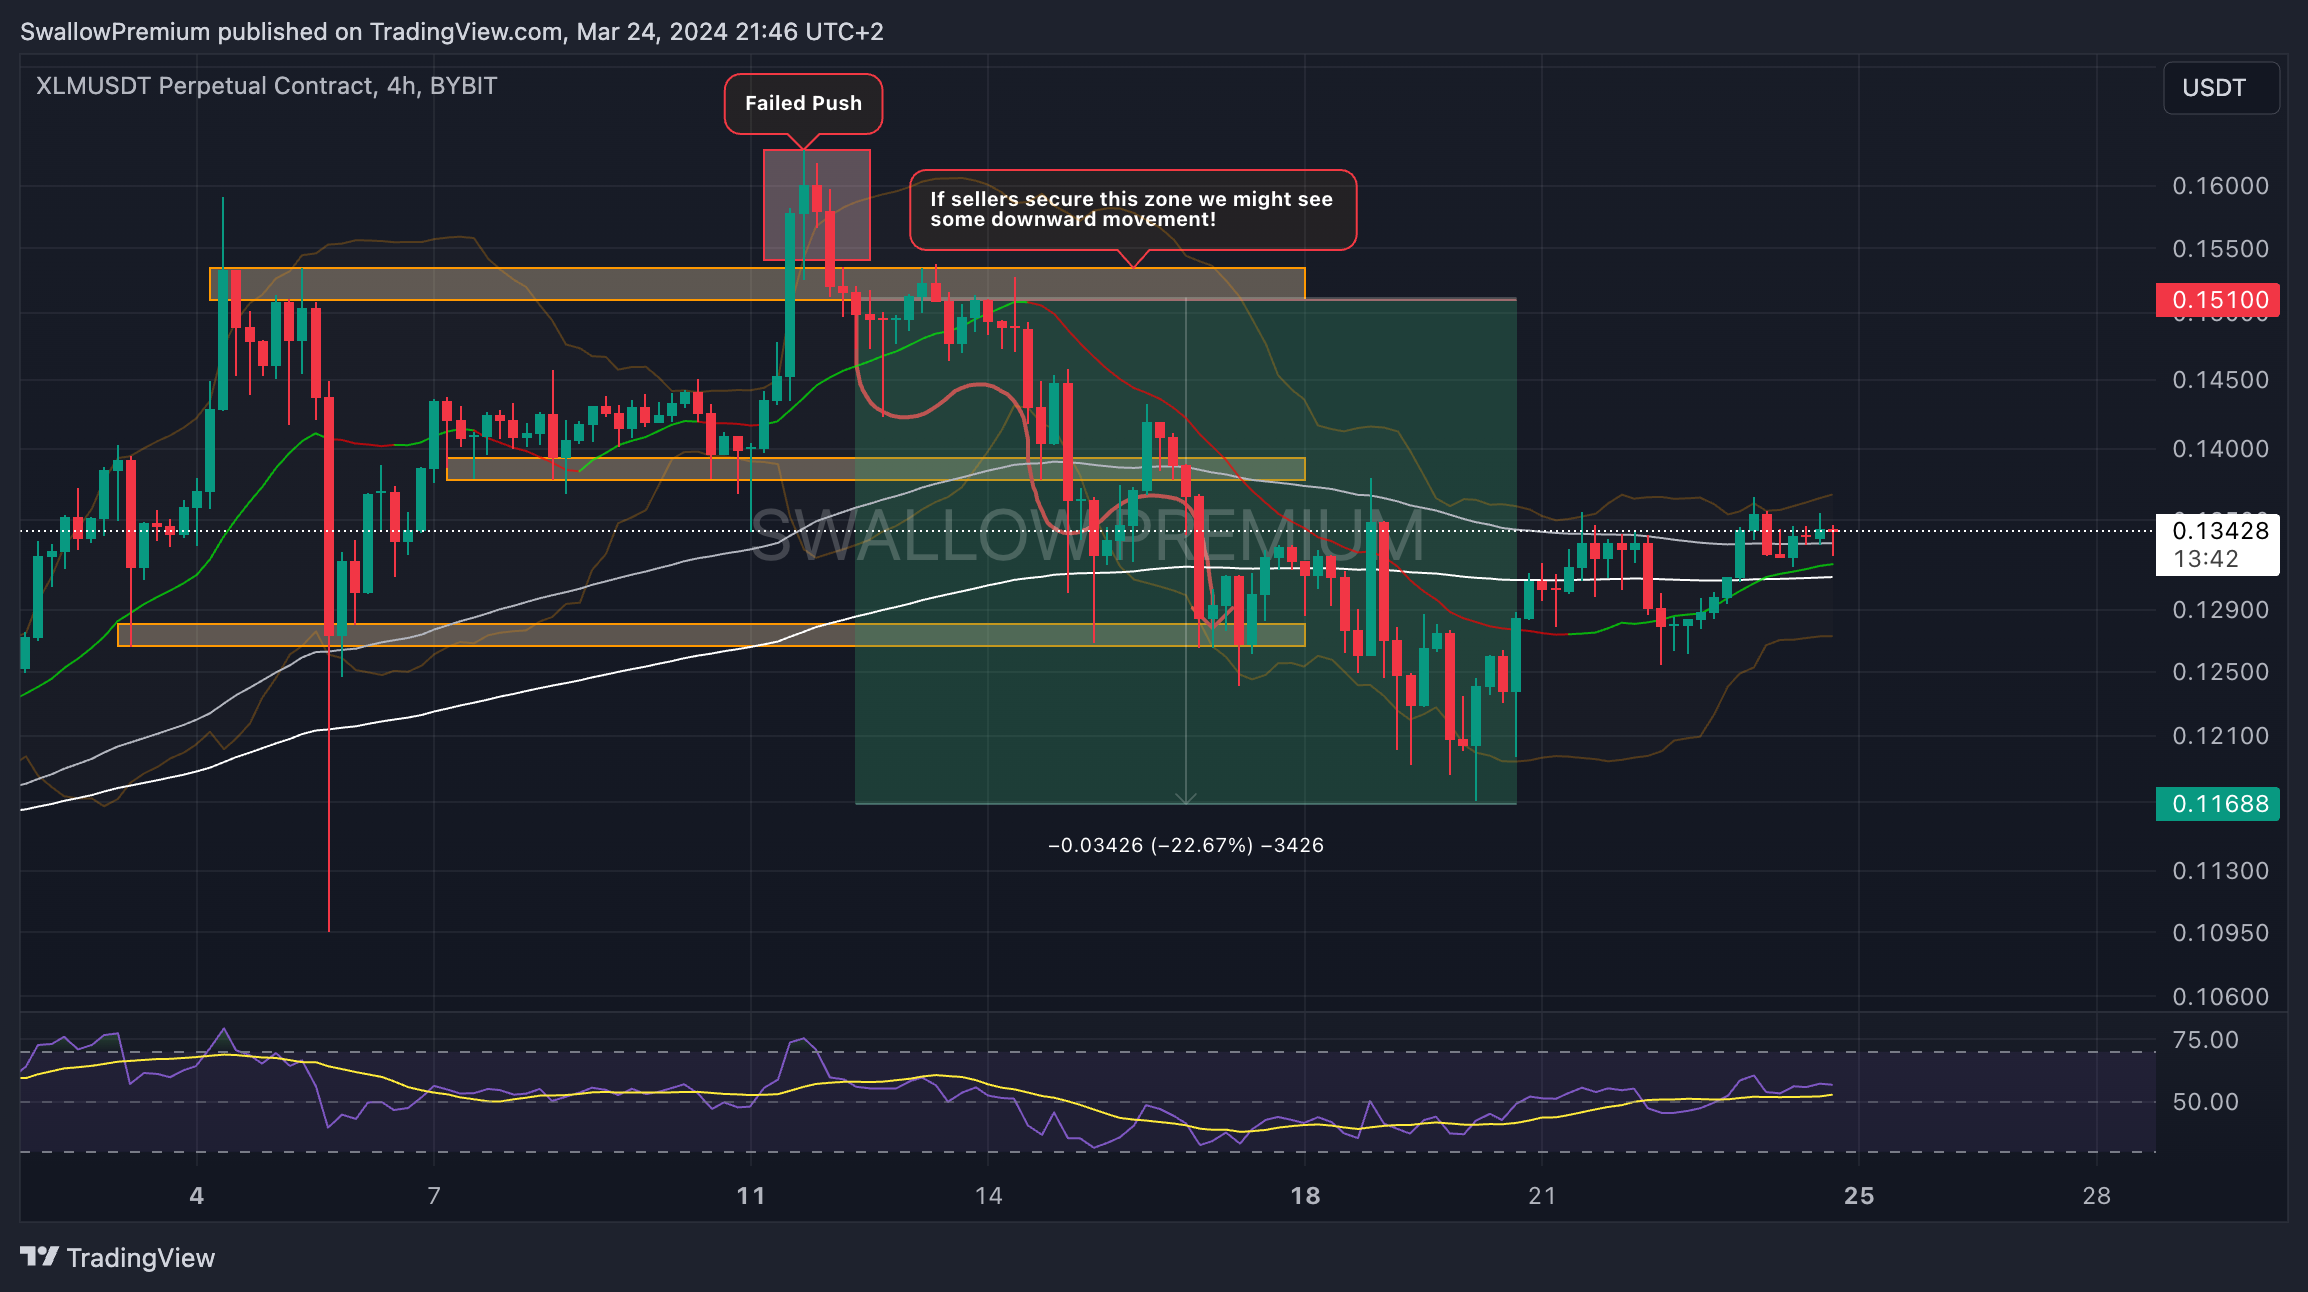Viewport: 2308px width, 1292px height.
Task: Click the -0.03426 (-22.67%) measurement text
Action: coord(1186,845)
